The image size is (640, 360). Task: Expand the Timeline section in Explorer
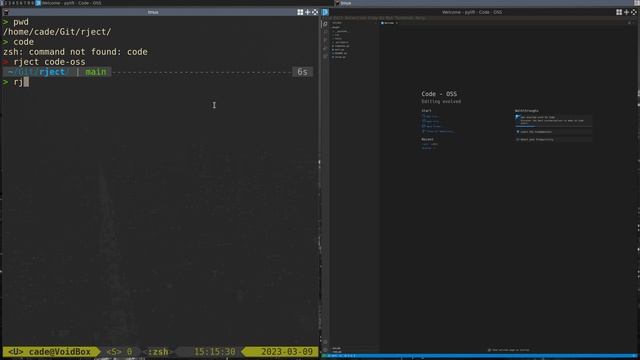coord(353,351)
